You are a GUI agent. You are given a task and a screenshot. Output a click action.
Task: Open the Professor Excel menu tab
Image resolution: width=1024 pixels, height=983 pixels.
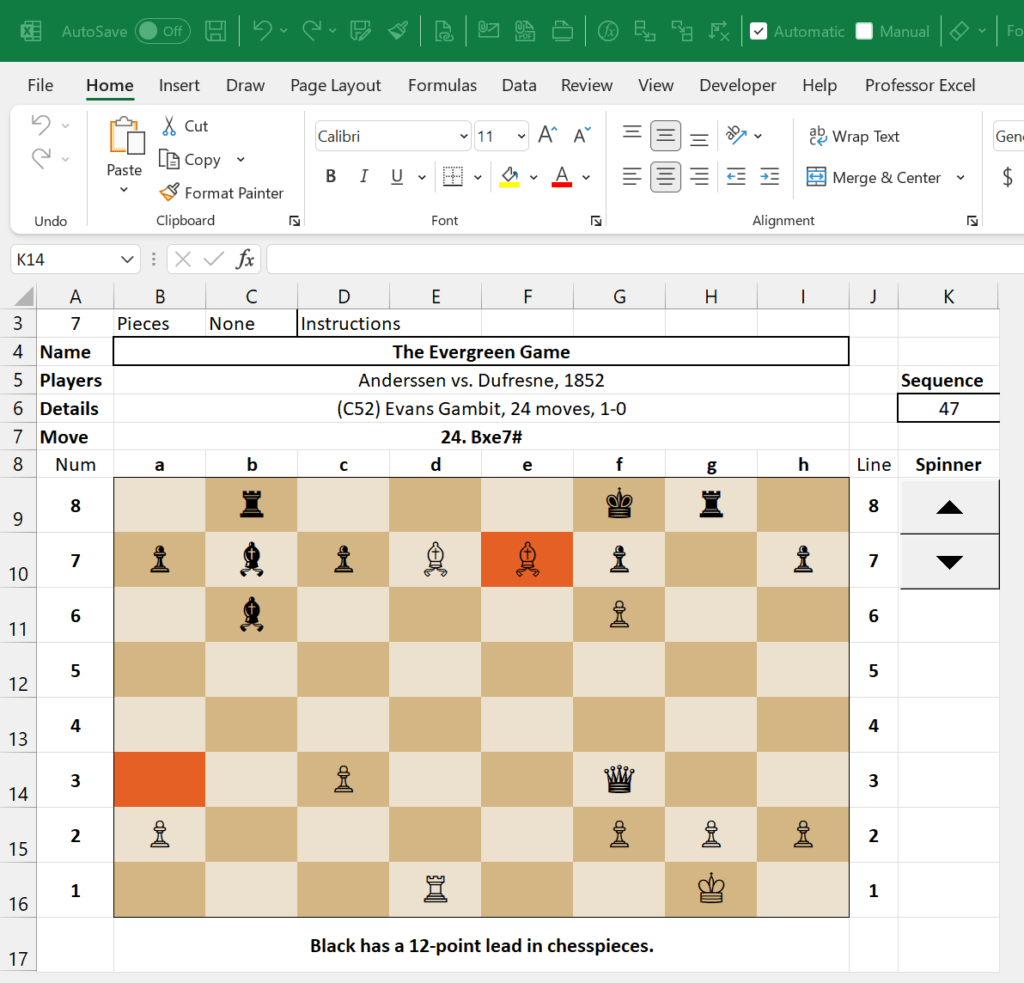(919, 85)
